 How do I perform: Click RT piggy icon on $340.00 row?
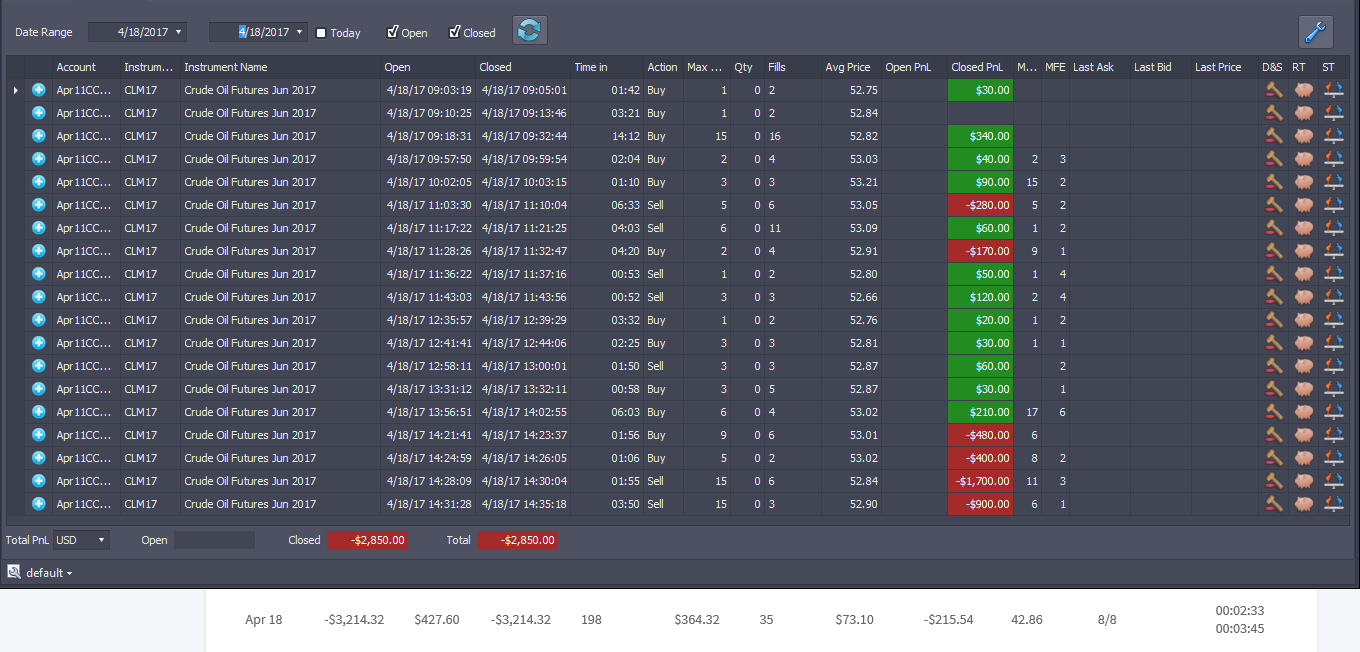[1302, 136]
